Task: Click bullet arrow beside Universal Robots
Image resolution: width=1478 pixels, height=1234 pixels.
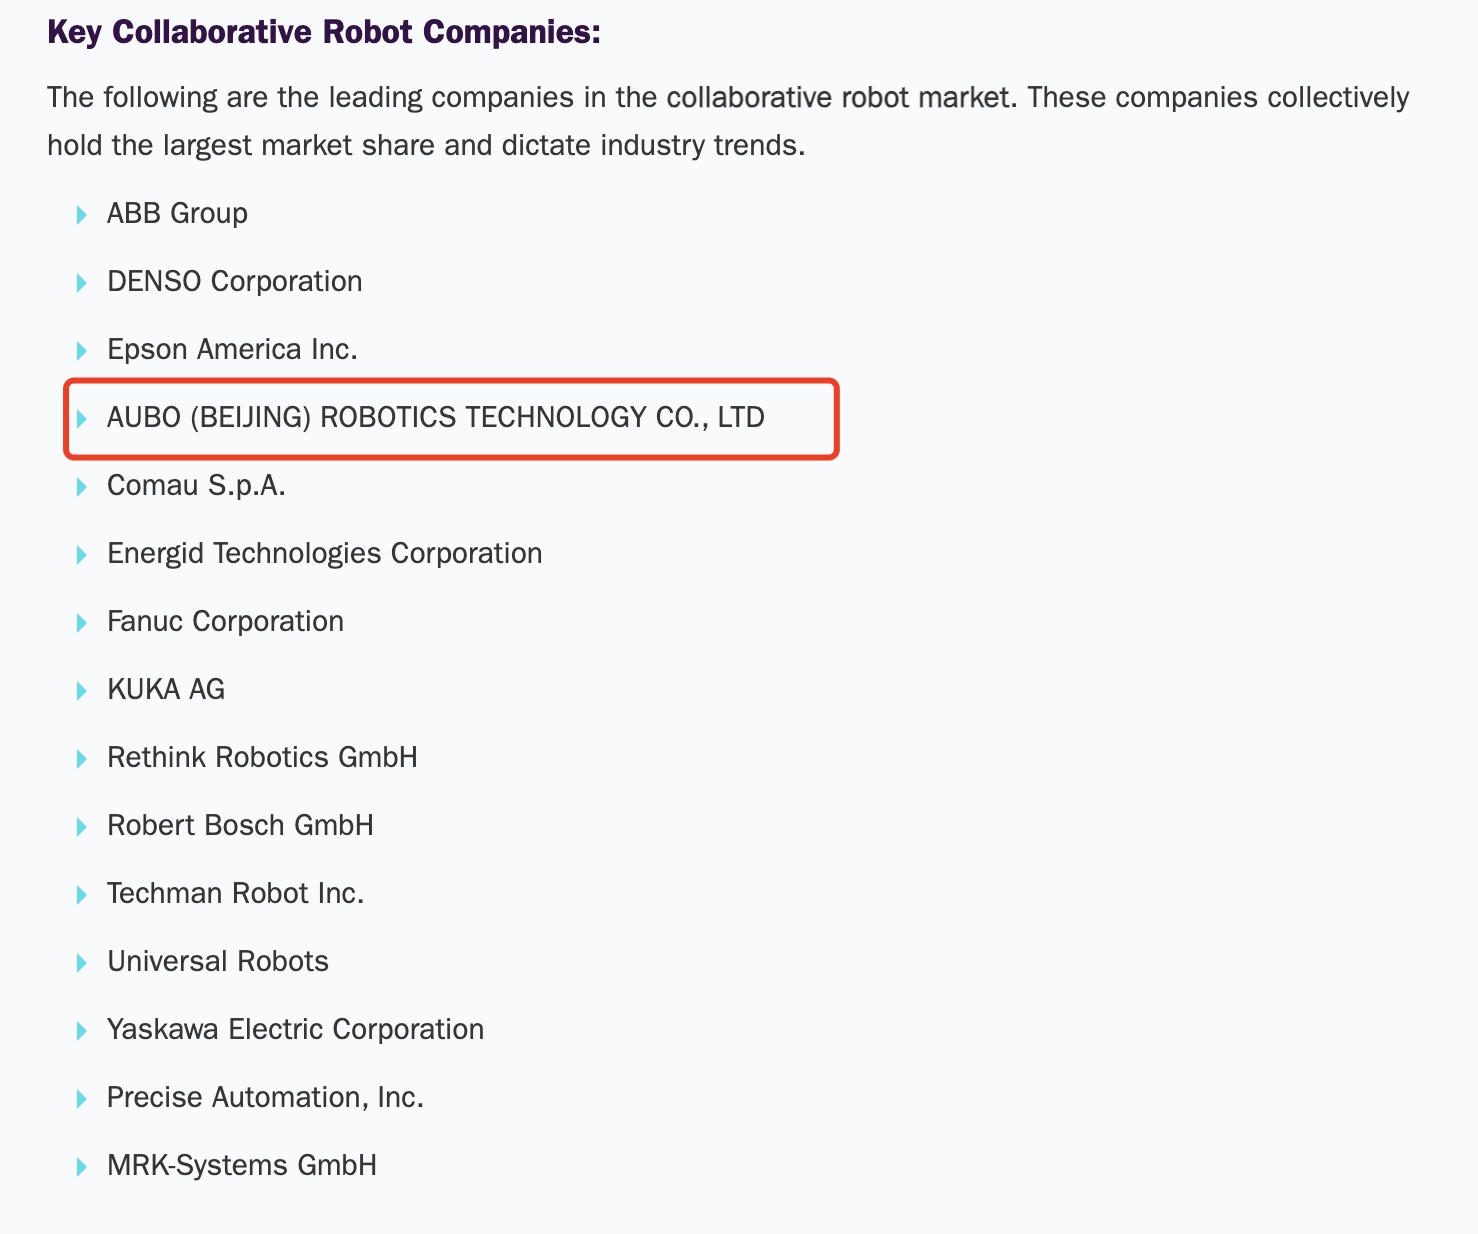Action: click(x=82, y=963)
